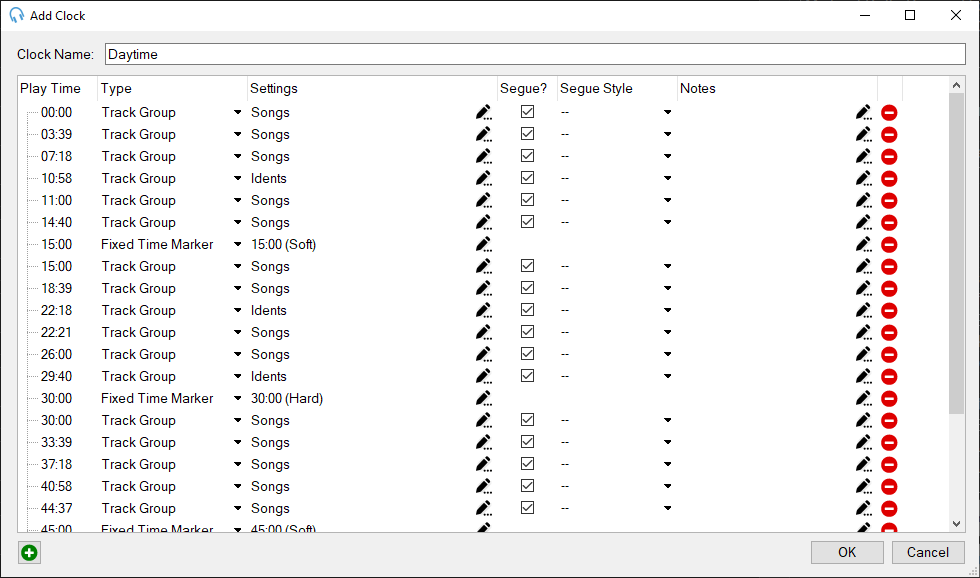980x578 pixels.
Task: Edit the 15:00 (Soft) marker settings
Action: tap(484, 245)
